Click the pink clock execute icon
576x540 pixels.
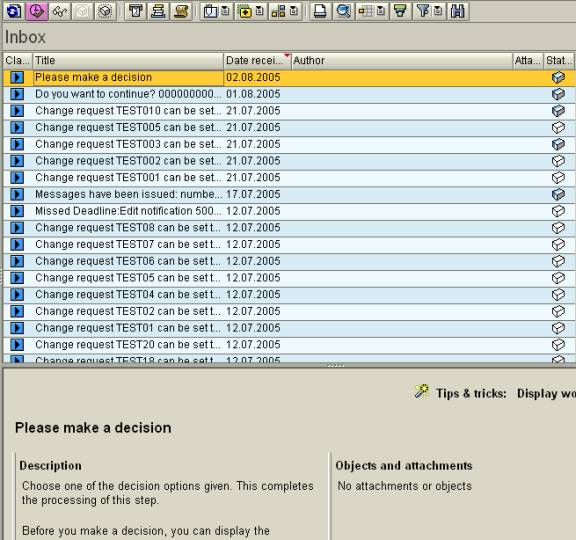[36, 11]
